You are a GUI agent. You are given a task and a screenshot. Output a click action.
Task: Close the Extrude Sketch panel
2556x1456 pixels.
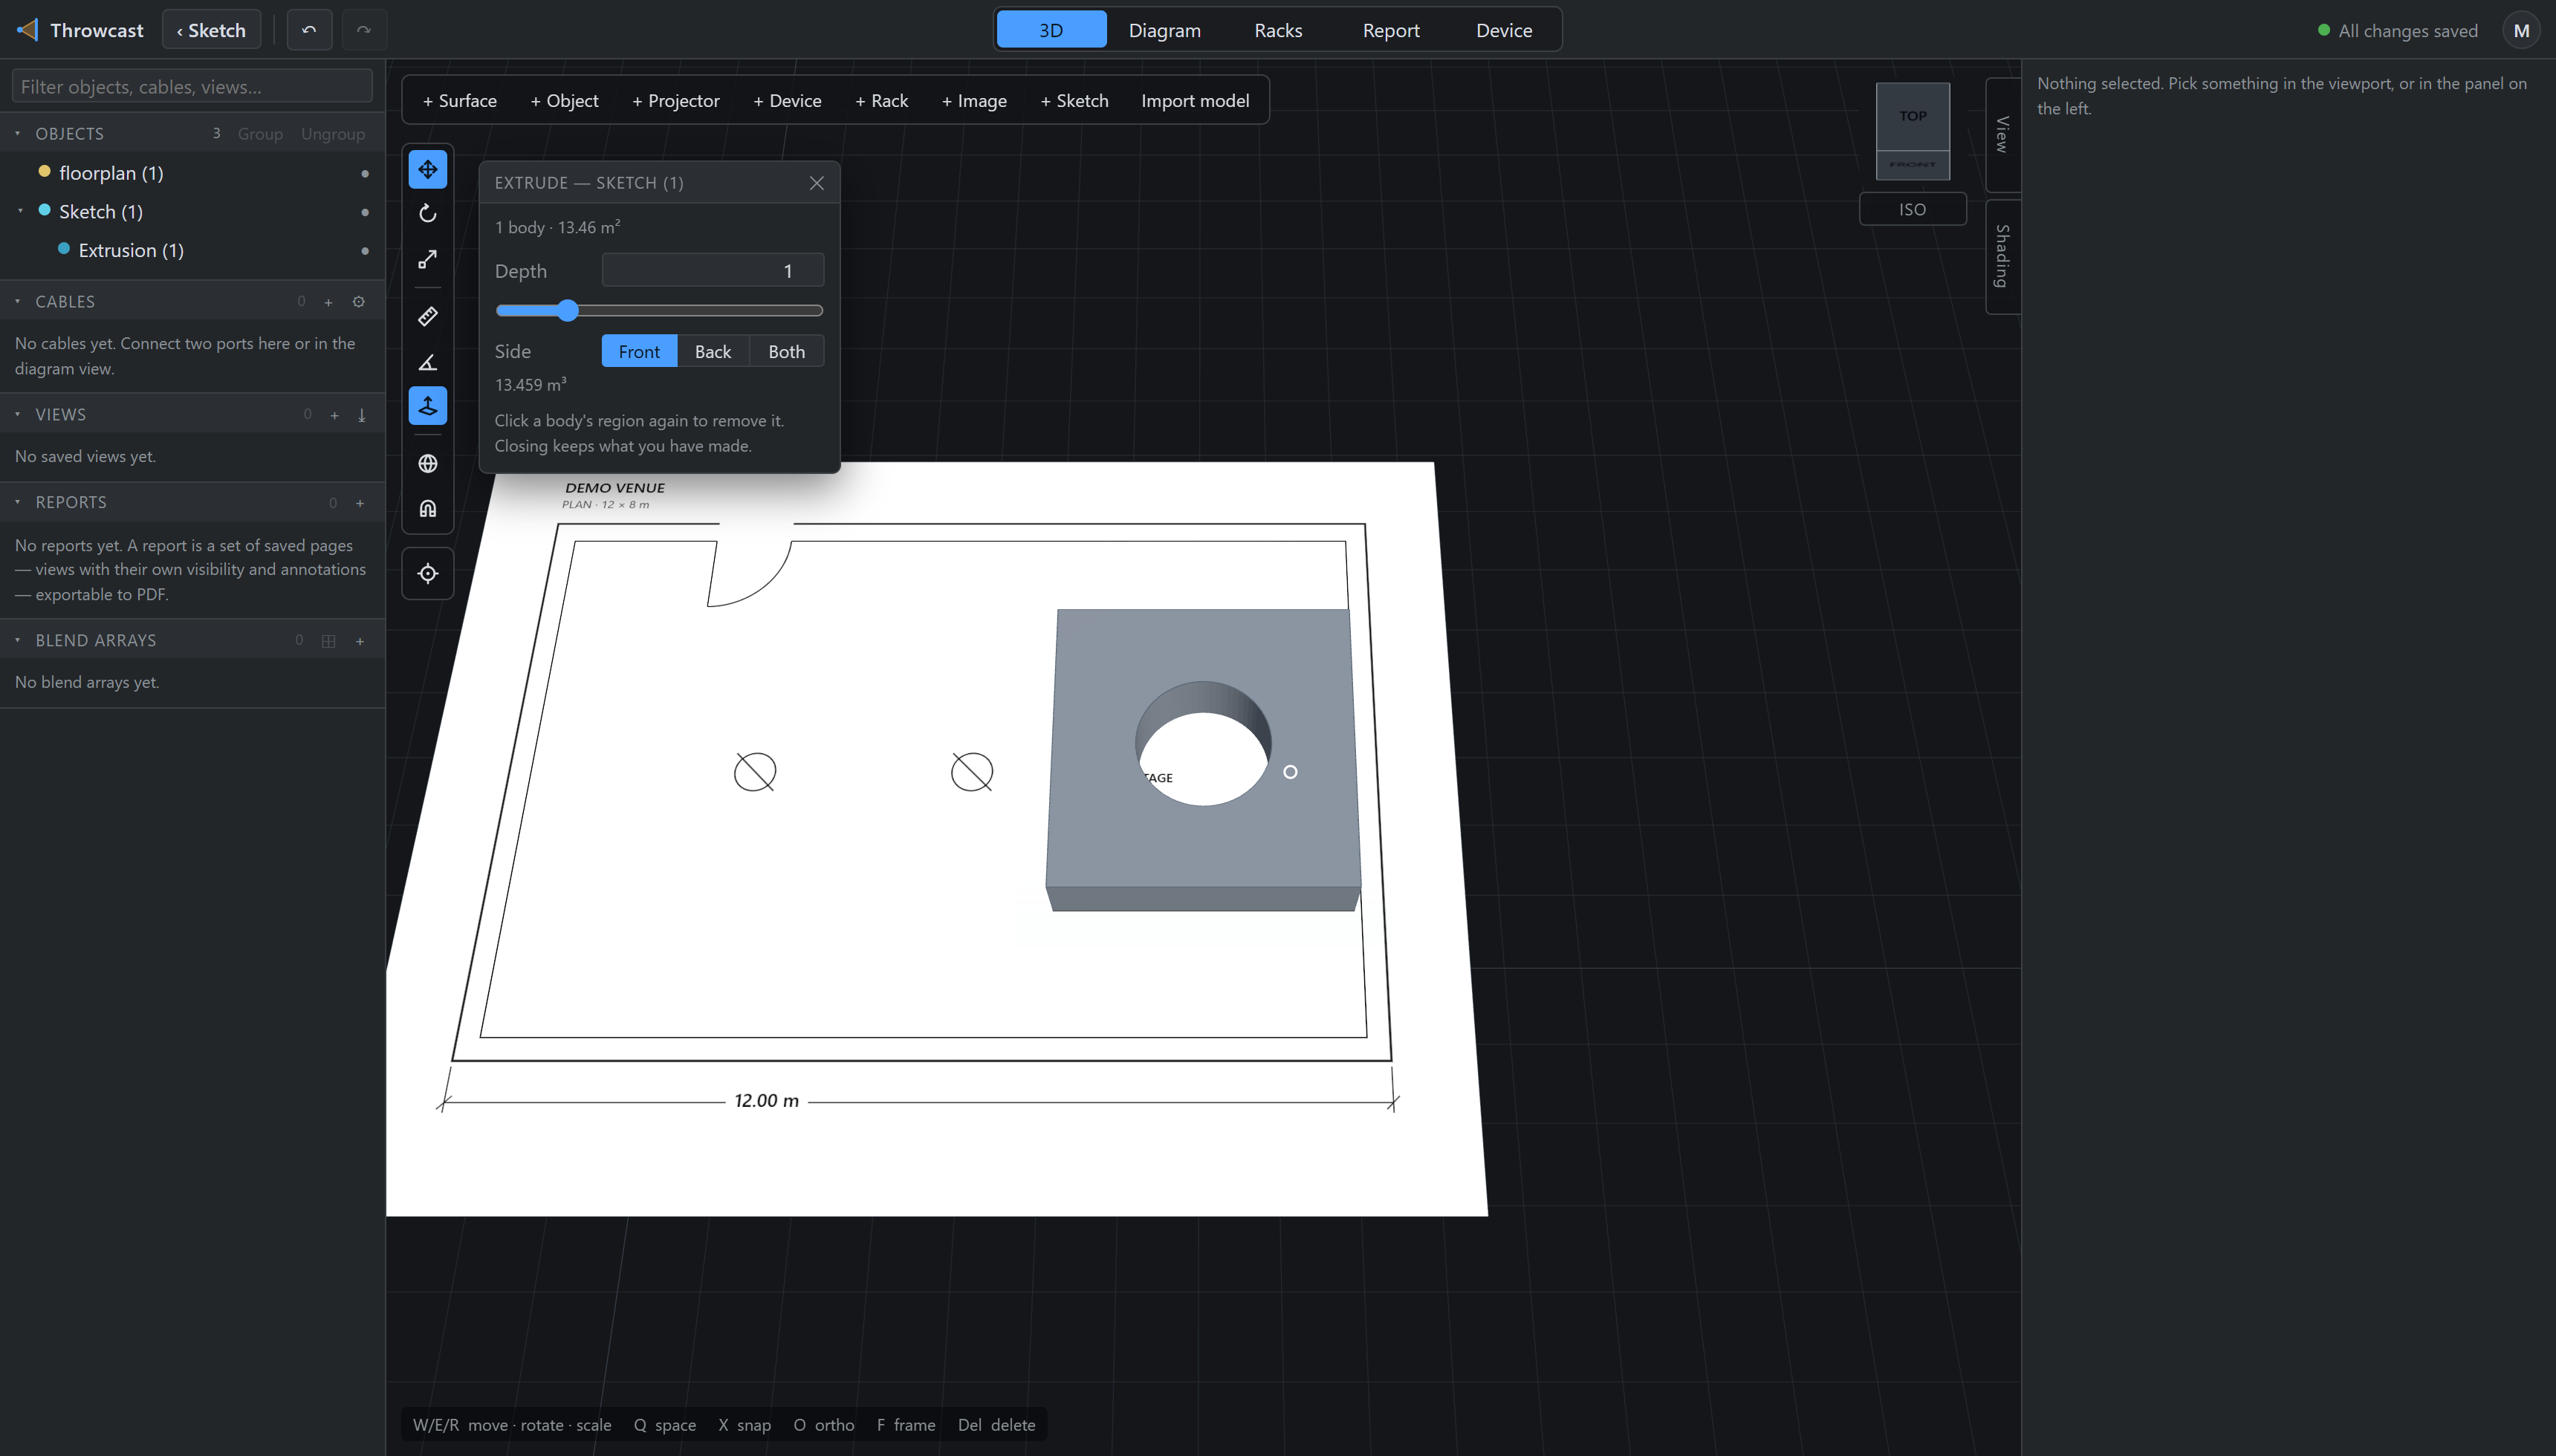coord(816,183)
